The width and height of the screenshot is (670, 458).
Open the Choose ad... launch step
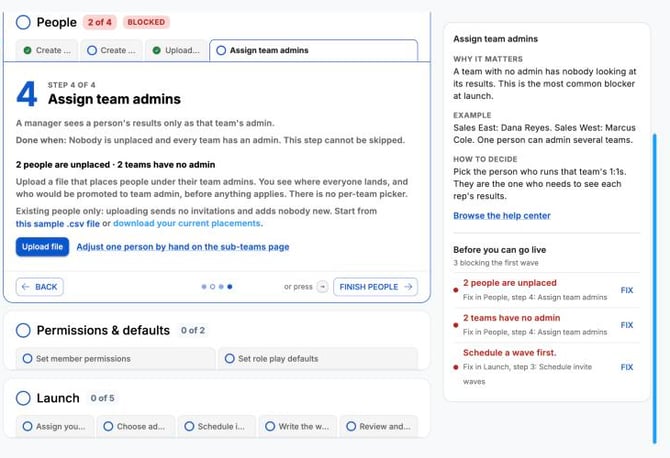(x=136, y=426)
